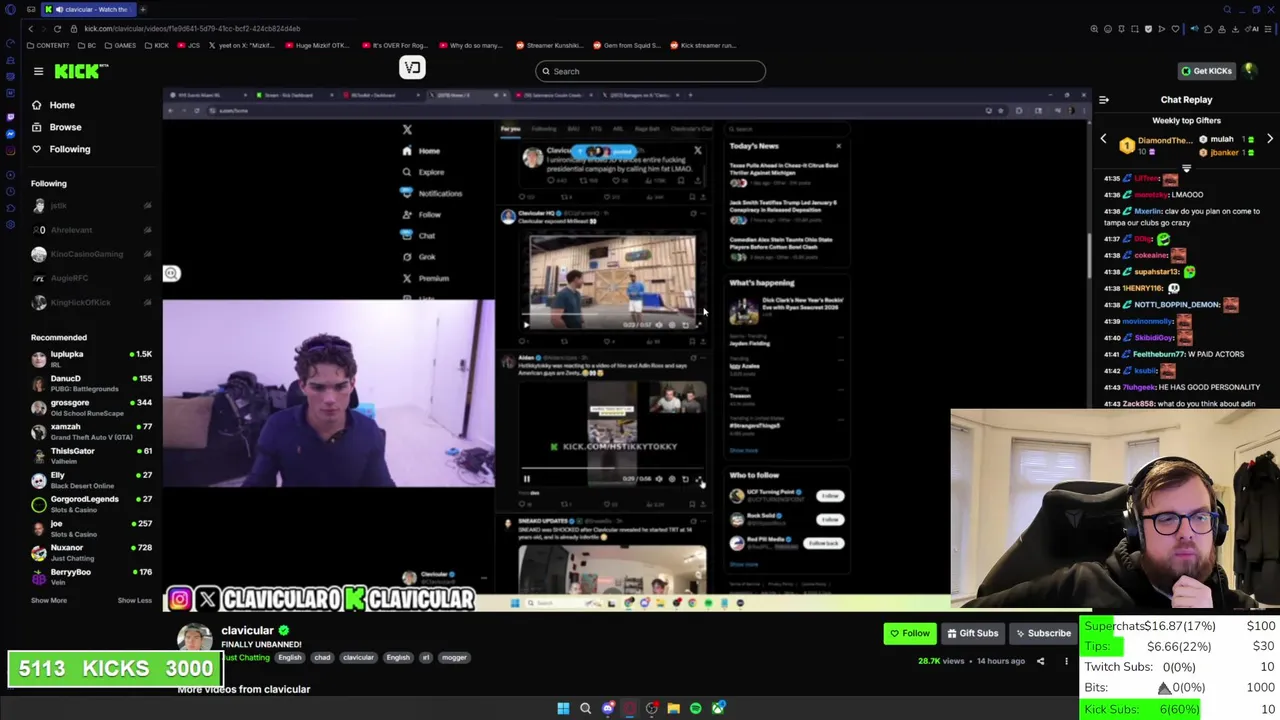Open the Just Chatting category link
The width and height of the screenshot is (1280, 720).
click(x=246, y=658)
